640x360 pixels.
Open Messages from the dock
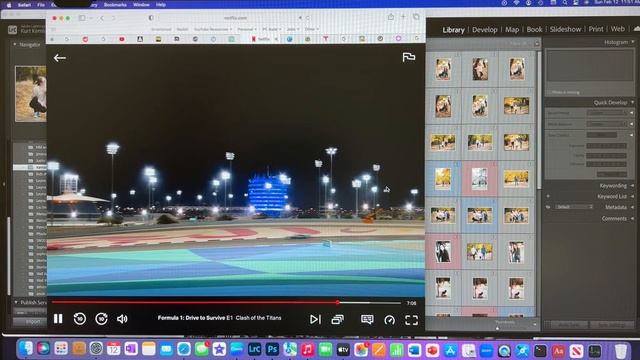click(201, 349)
